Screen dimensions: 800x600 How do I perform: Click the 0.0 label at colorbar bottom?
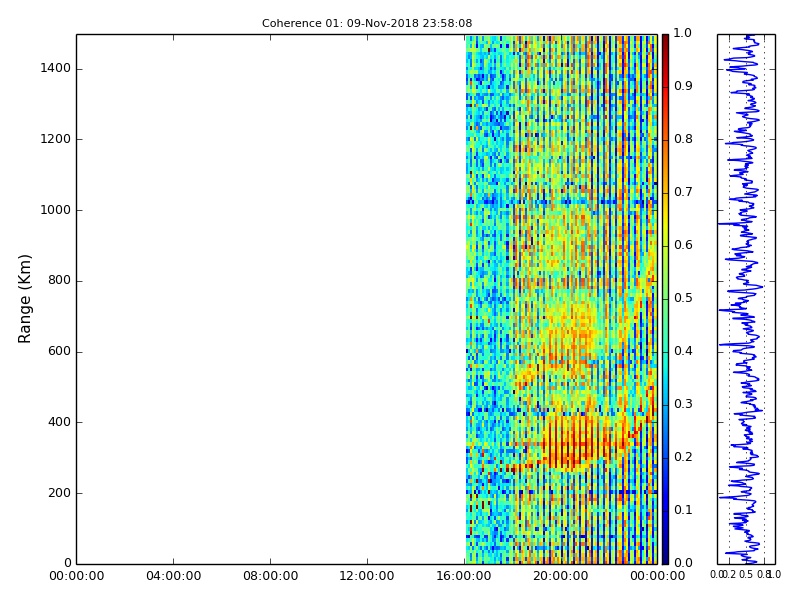[x=683, y=563]
